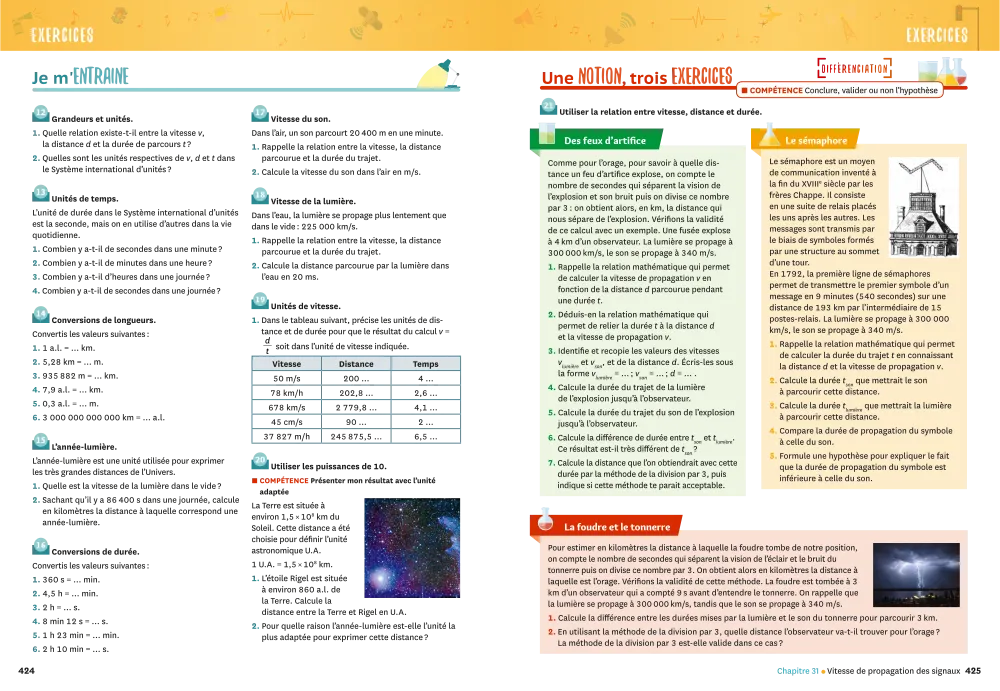Select the "45 cm/s" table cell
The width and height of the screenshot is (1000, 691).
click(x=286, y=422)
